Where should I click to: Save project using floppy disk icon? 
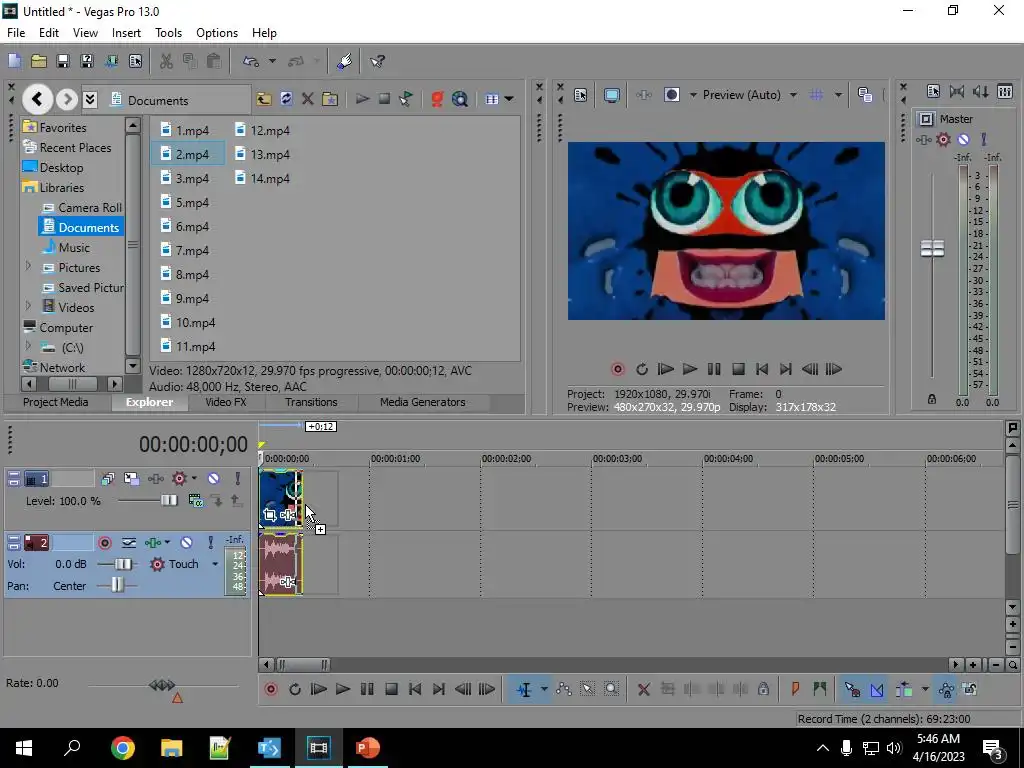[x=63, y=61]
